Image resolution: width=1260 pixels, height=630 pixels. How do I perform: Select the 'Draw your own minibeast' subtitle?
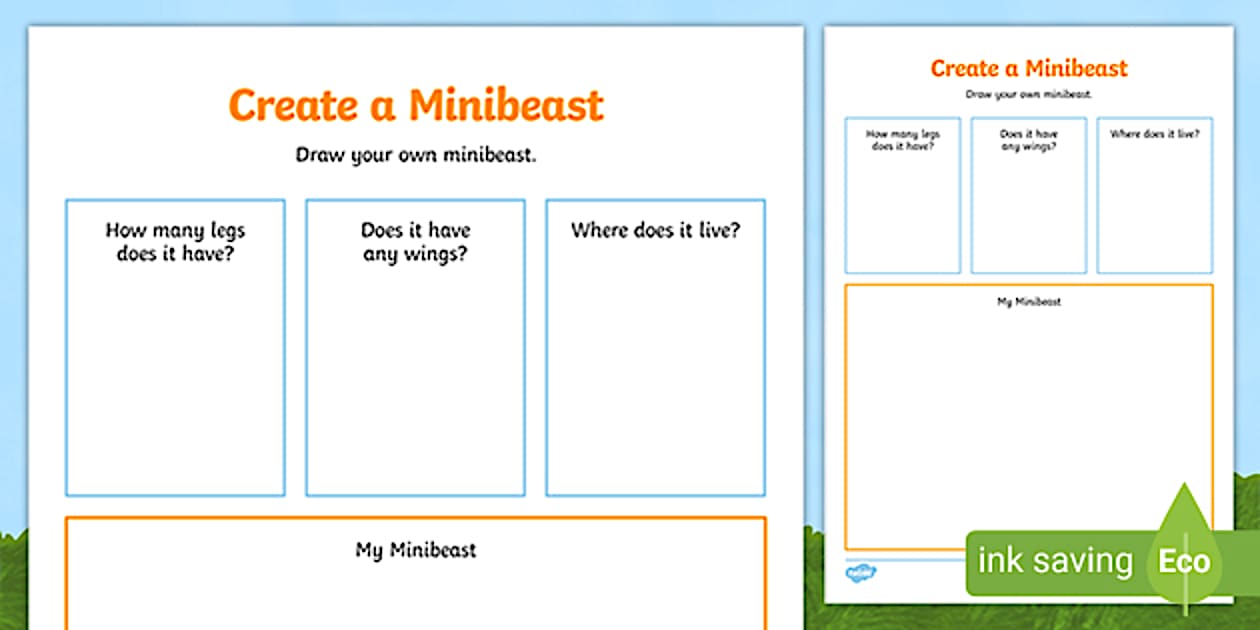(416, 156)
